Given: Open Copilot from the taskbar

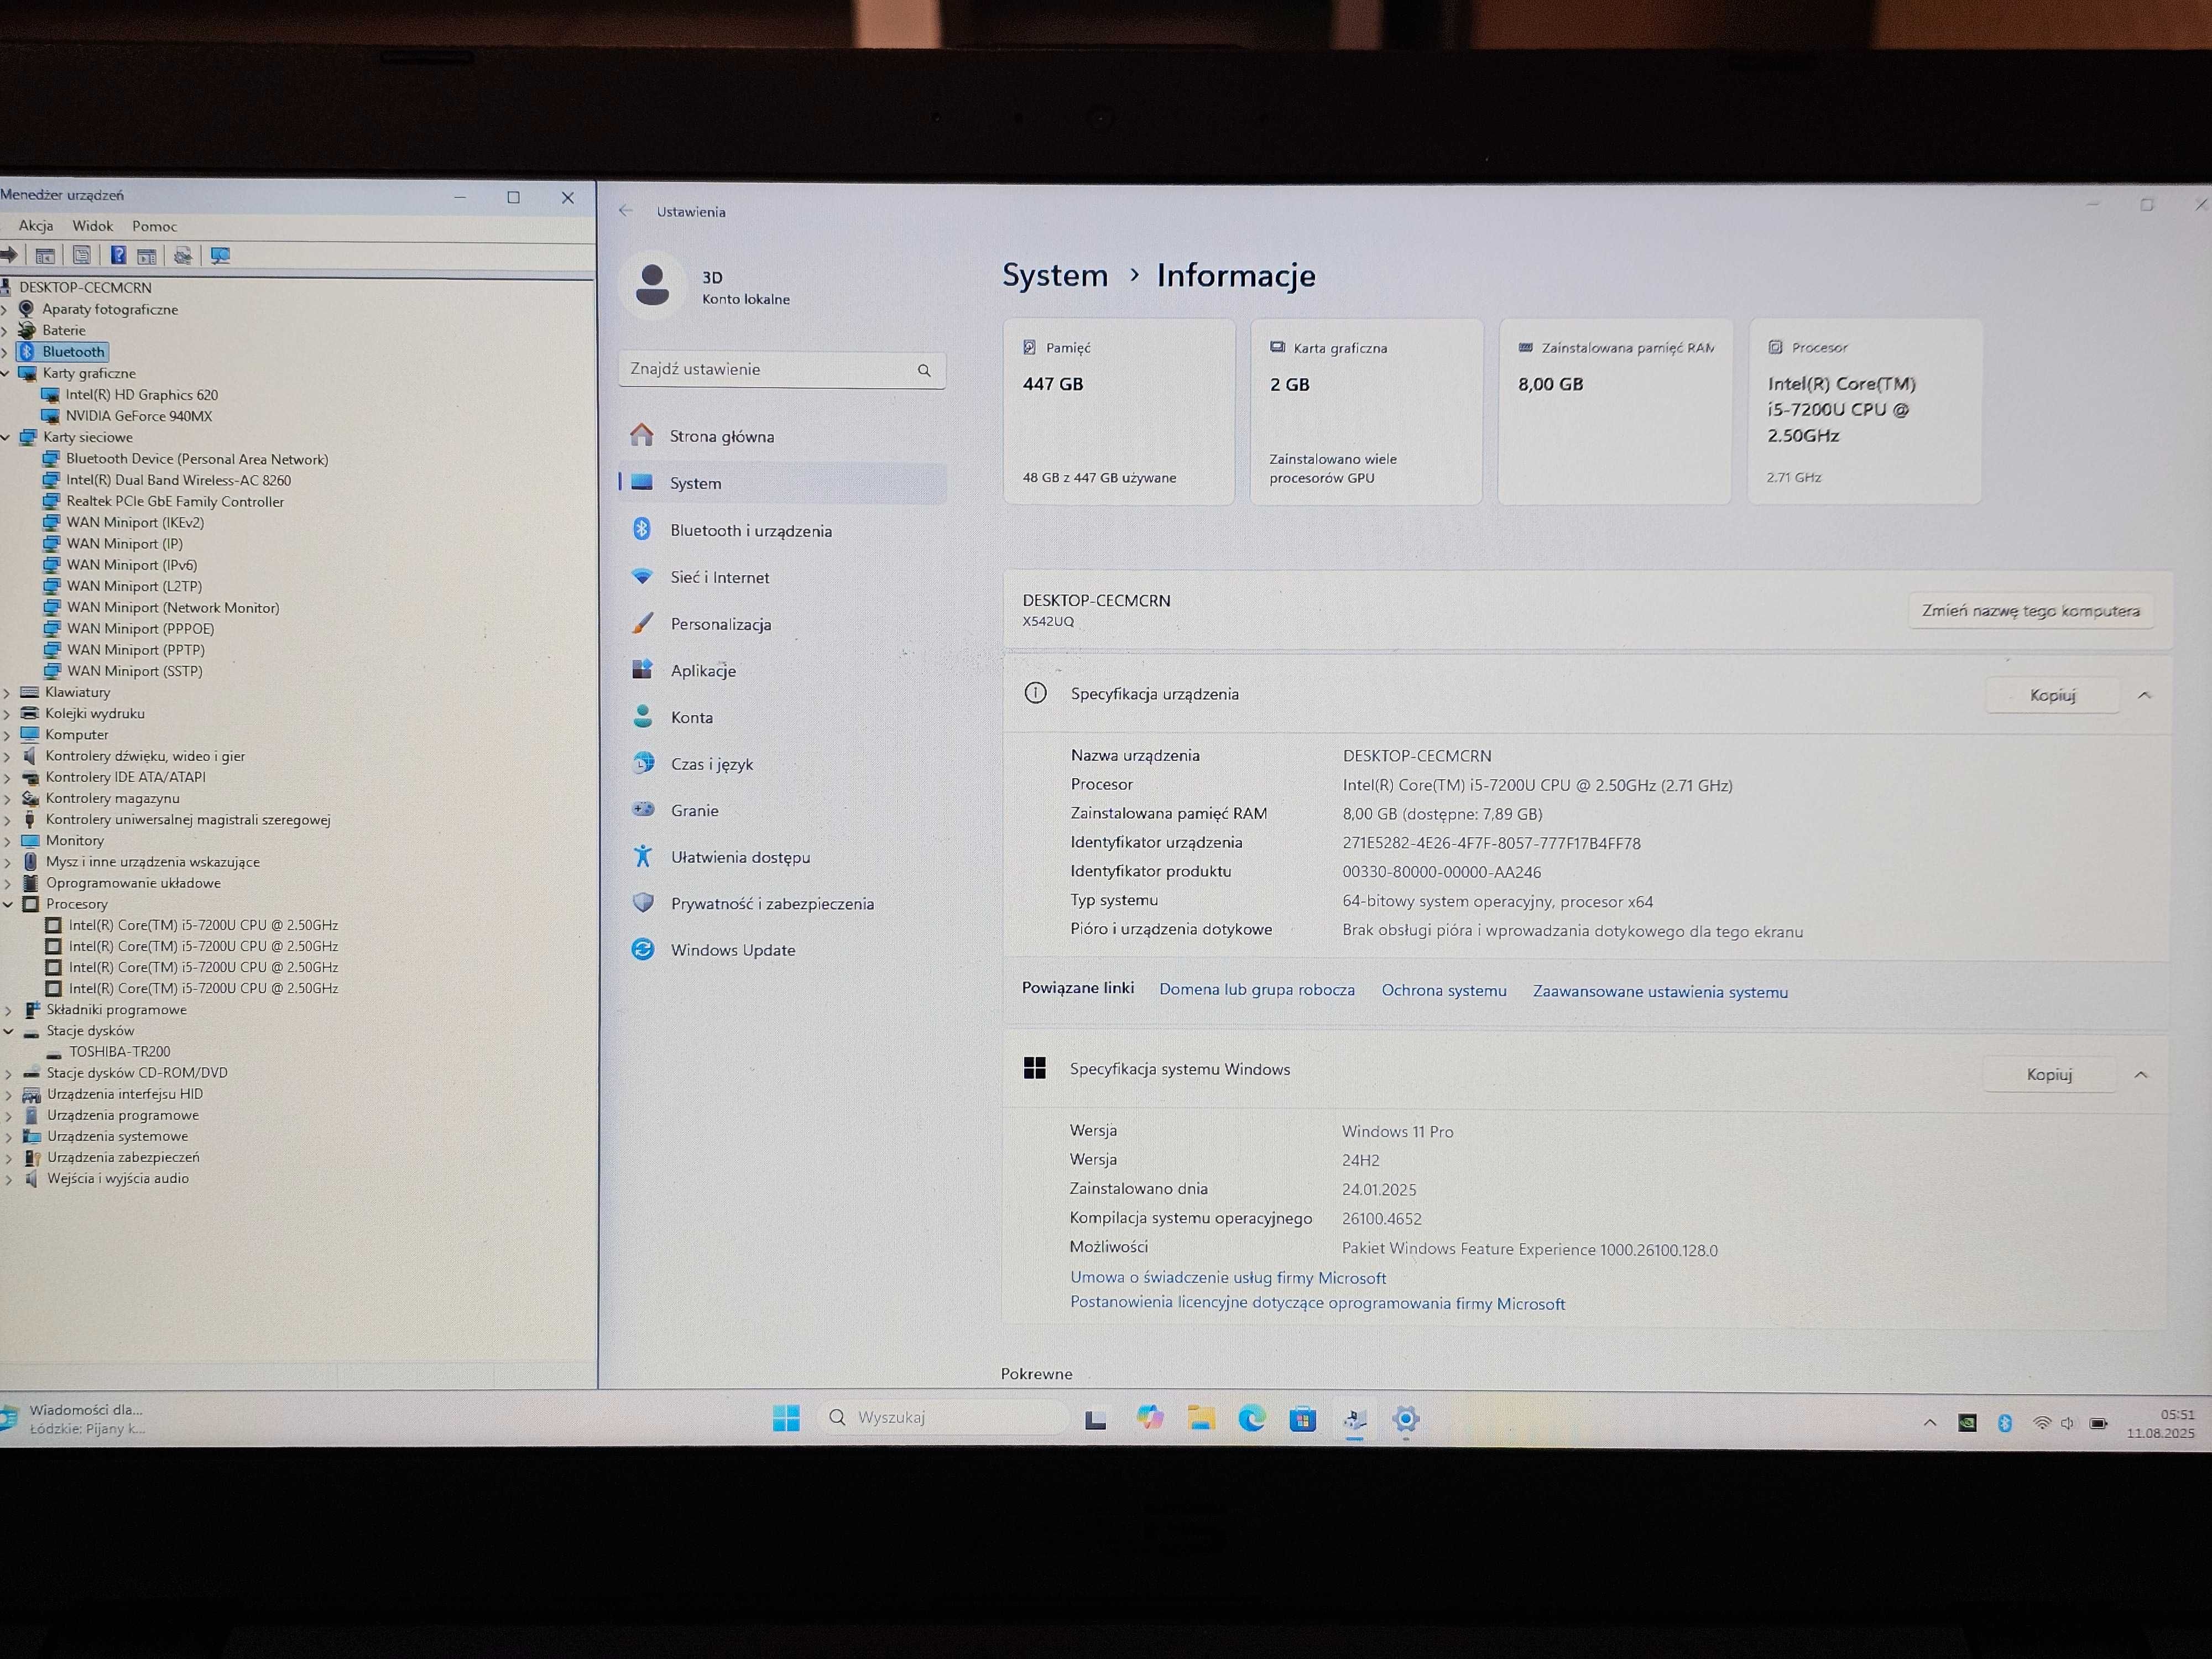Looking at the screenshot, I should coord(1149,1417).
